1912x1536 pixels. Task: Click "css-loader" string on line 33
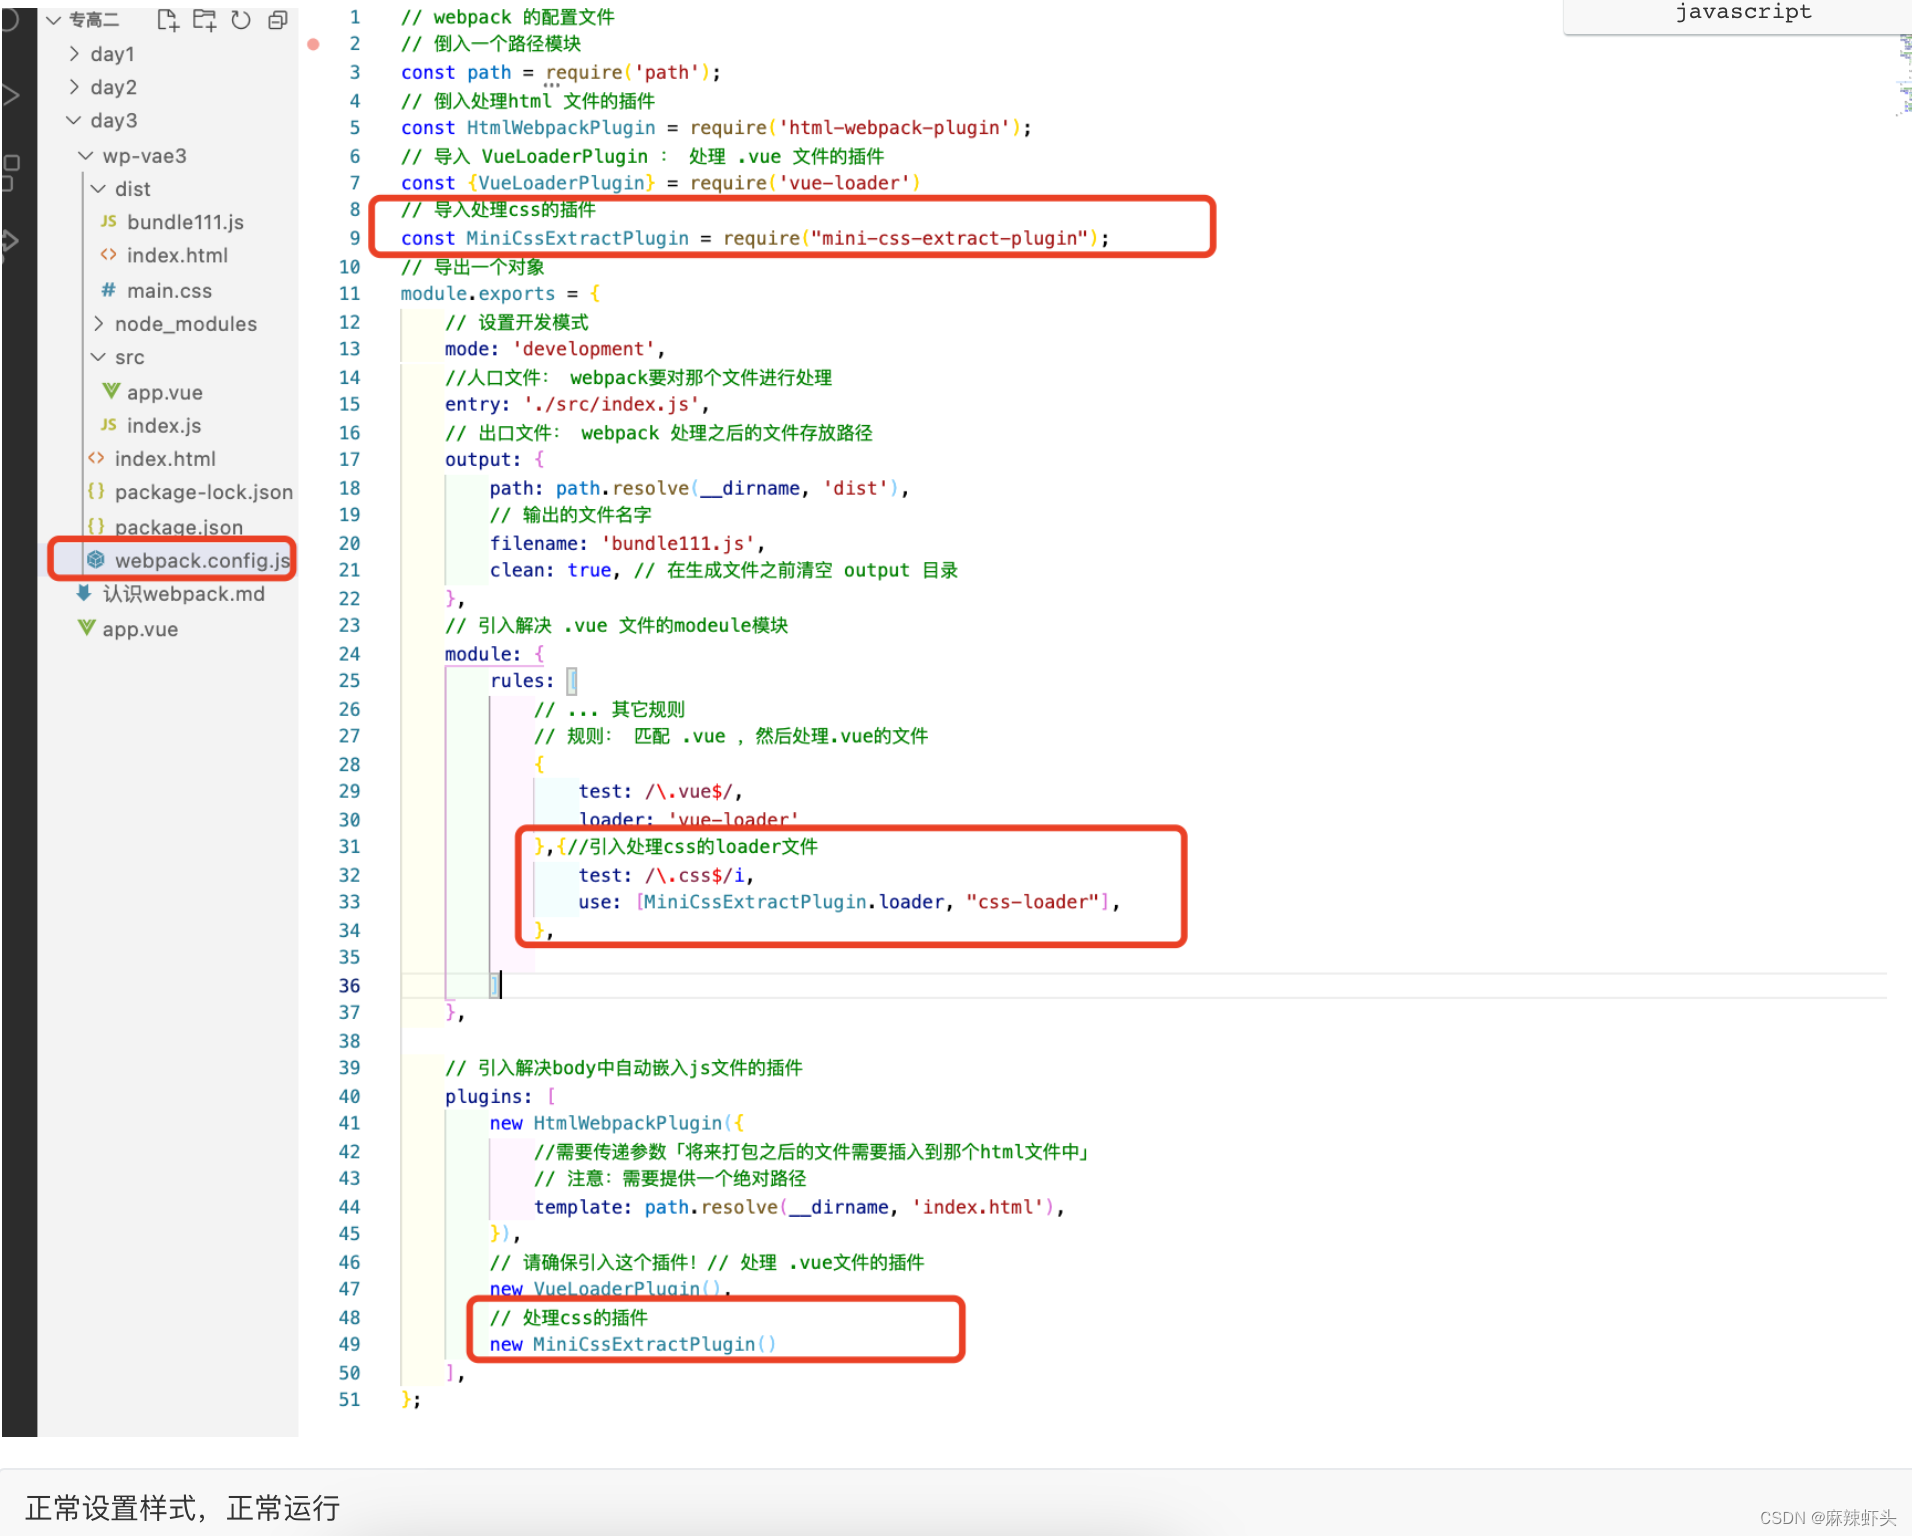[1033, 902]
